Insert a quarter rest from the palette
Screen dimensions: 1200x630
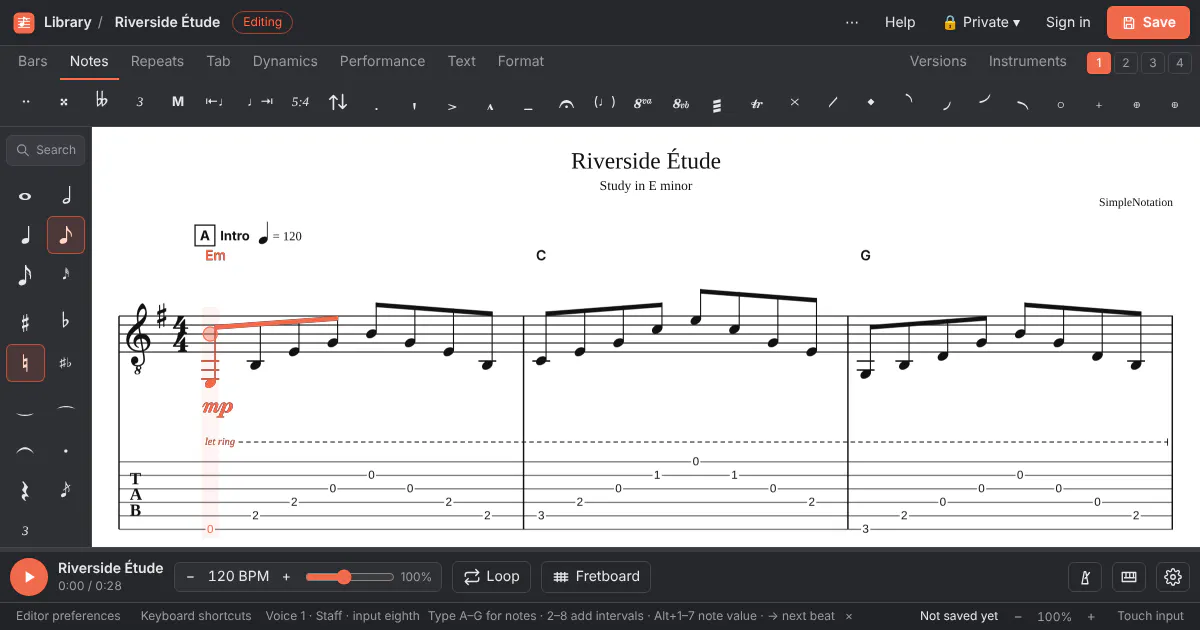[x=25, y=490]
